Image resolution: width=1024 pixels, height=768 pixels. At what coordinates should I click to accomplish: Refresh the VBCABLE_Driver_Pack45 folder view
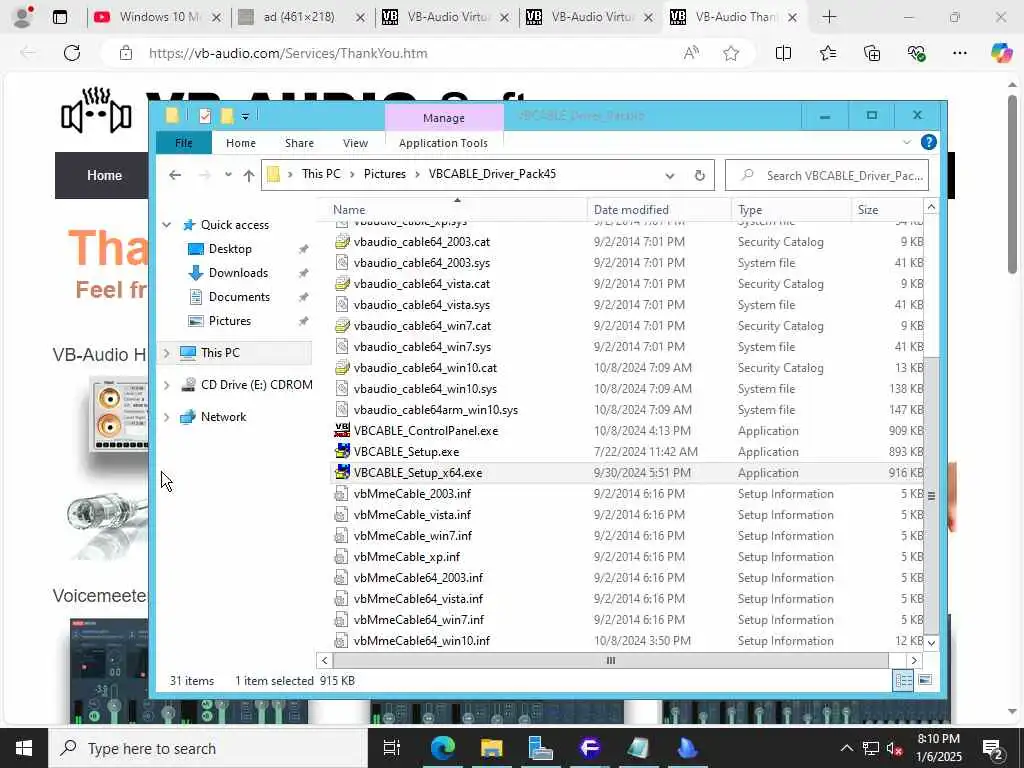[x=699, y=175]
